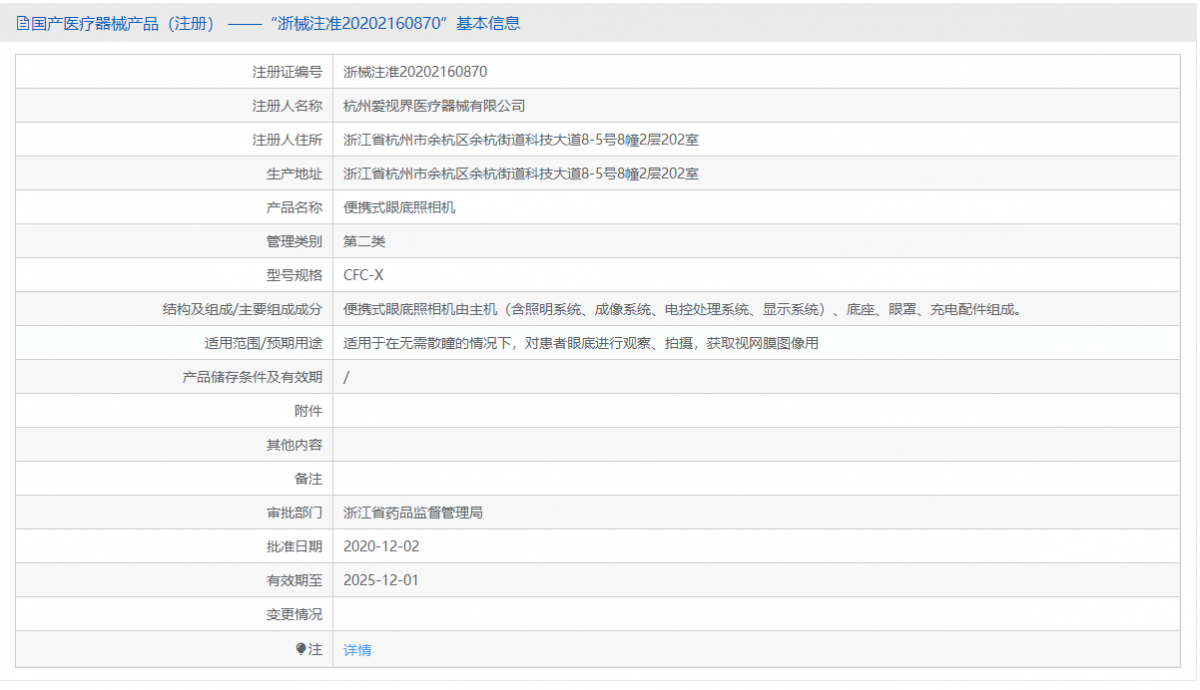Click the 注册人住所 label
This screenshot has width=1200, height=690.
coord(287,140)
